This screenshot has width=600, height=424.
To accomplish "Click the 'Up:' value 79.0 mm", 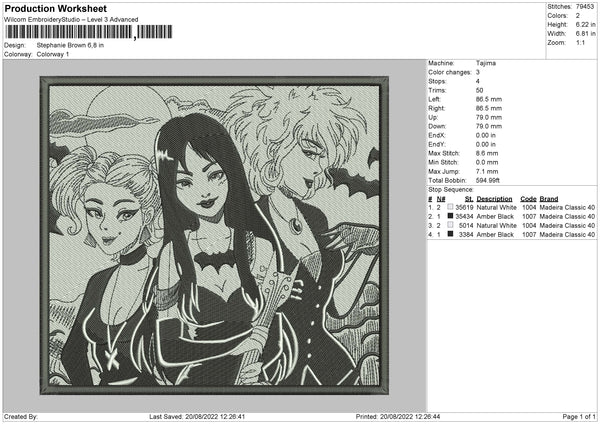I will tap(489, 117).
